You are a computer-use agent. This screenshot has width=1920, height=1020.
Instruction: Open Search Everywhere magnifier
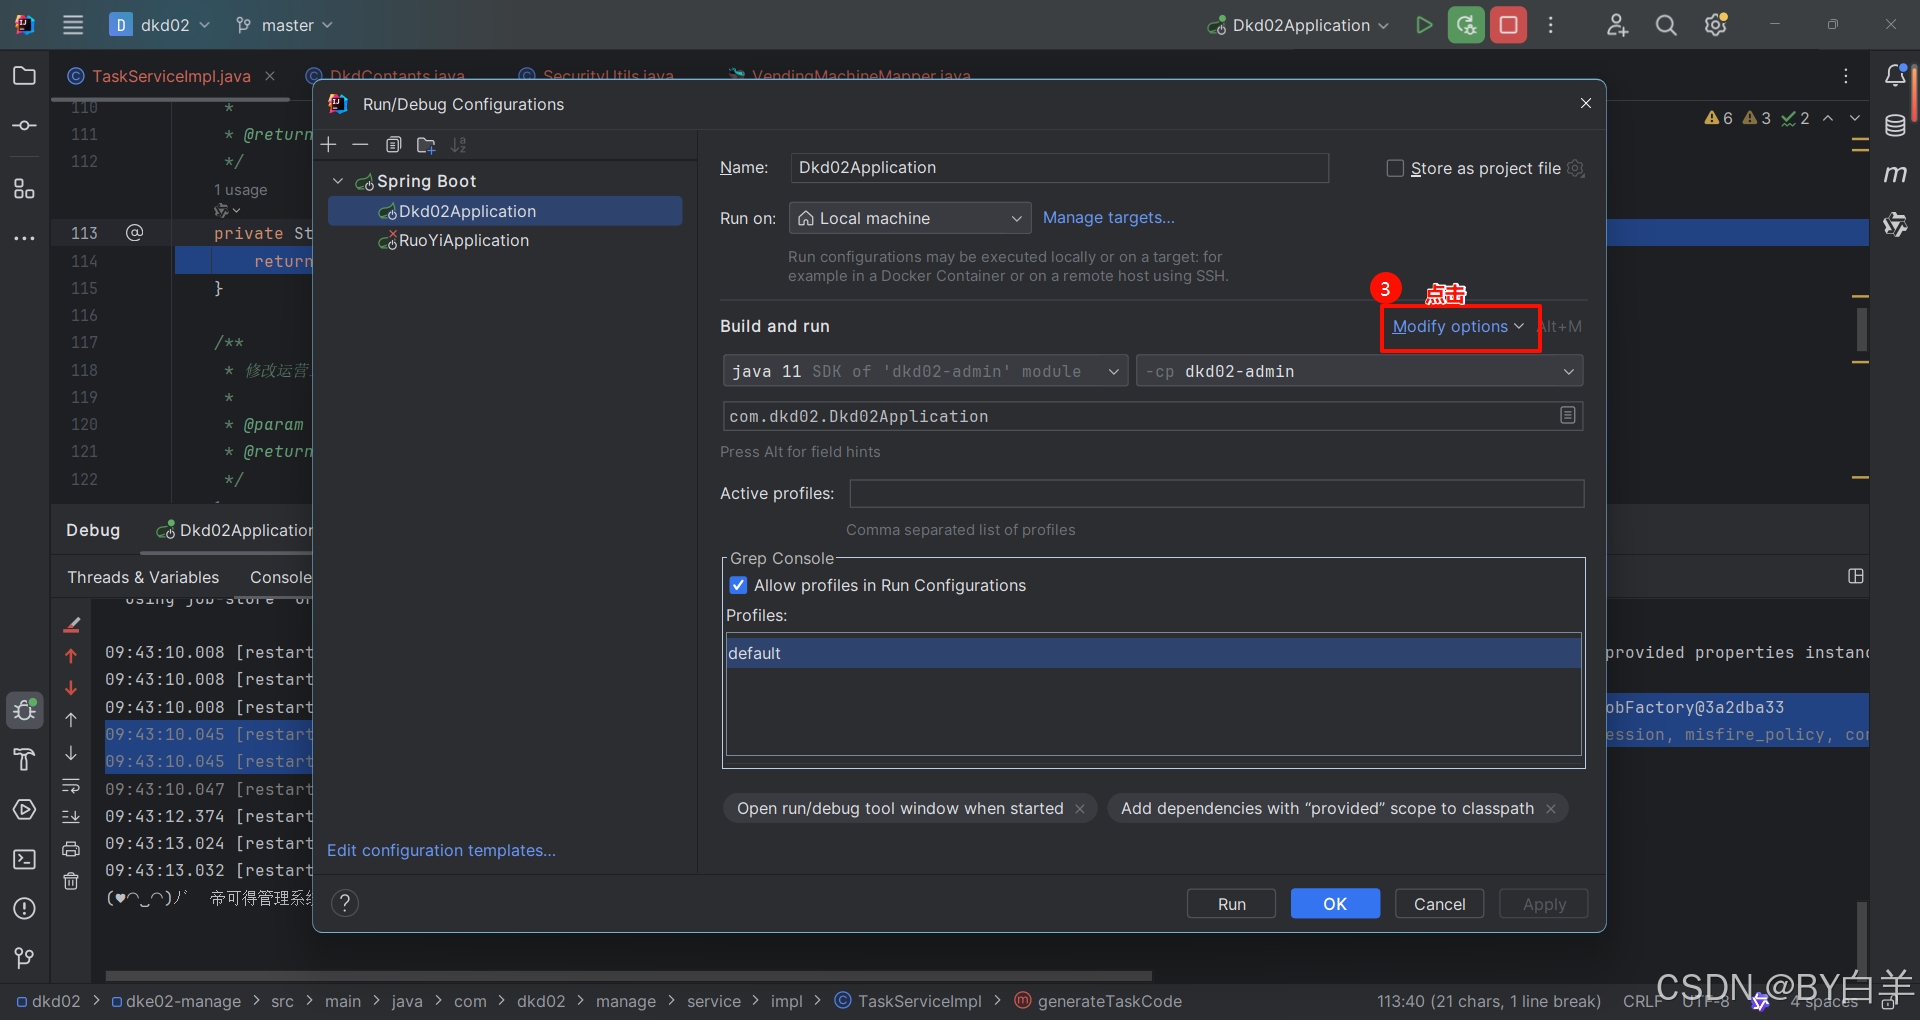(1666, 25)
